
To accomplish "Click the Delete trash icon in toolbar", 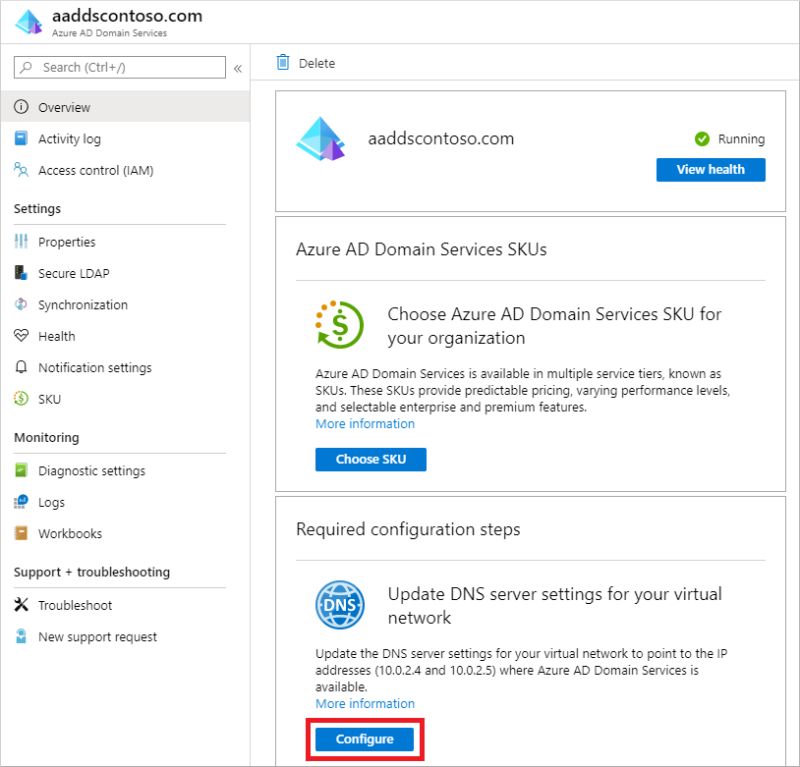I will pyautogui.click(x=285, y=63).
